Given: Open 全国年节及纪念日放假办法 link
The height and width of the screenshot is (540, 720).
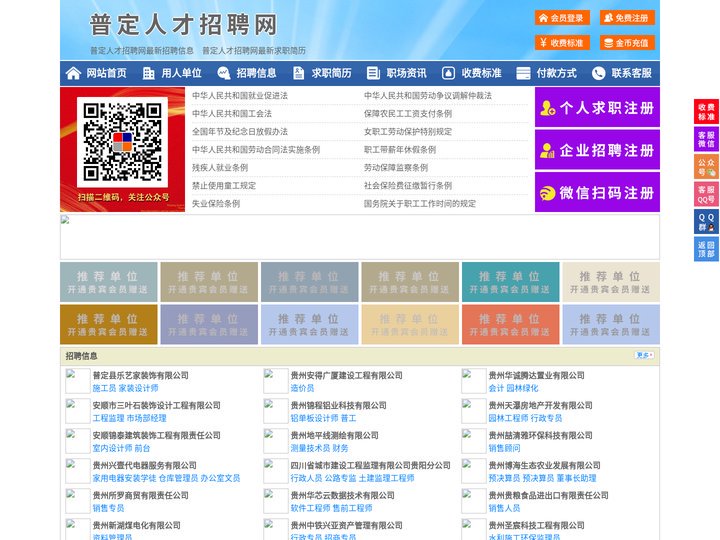Looking at the screenshot, I should [240, 131].
